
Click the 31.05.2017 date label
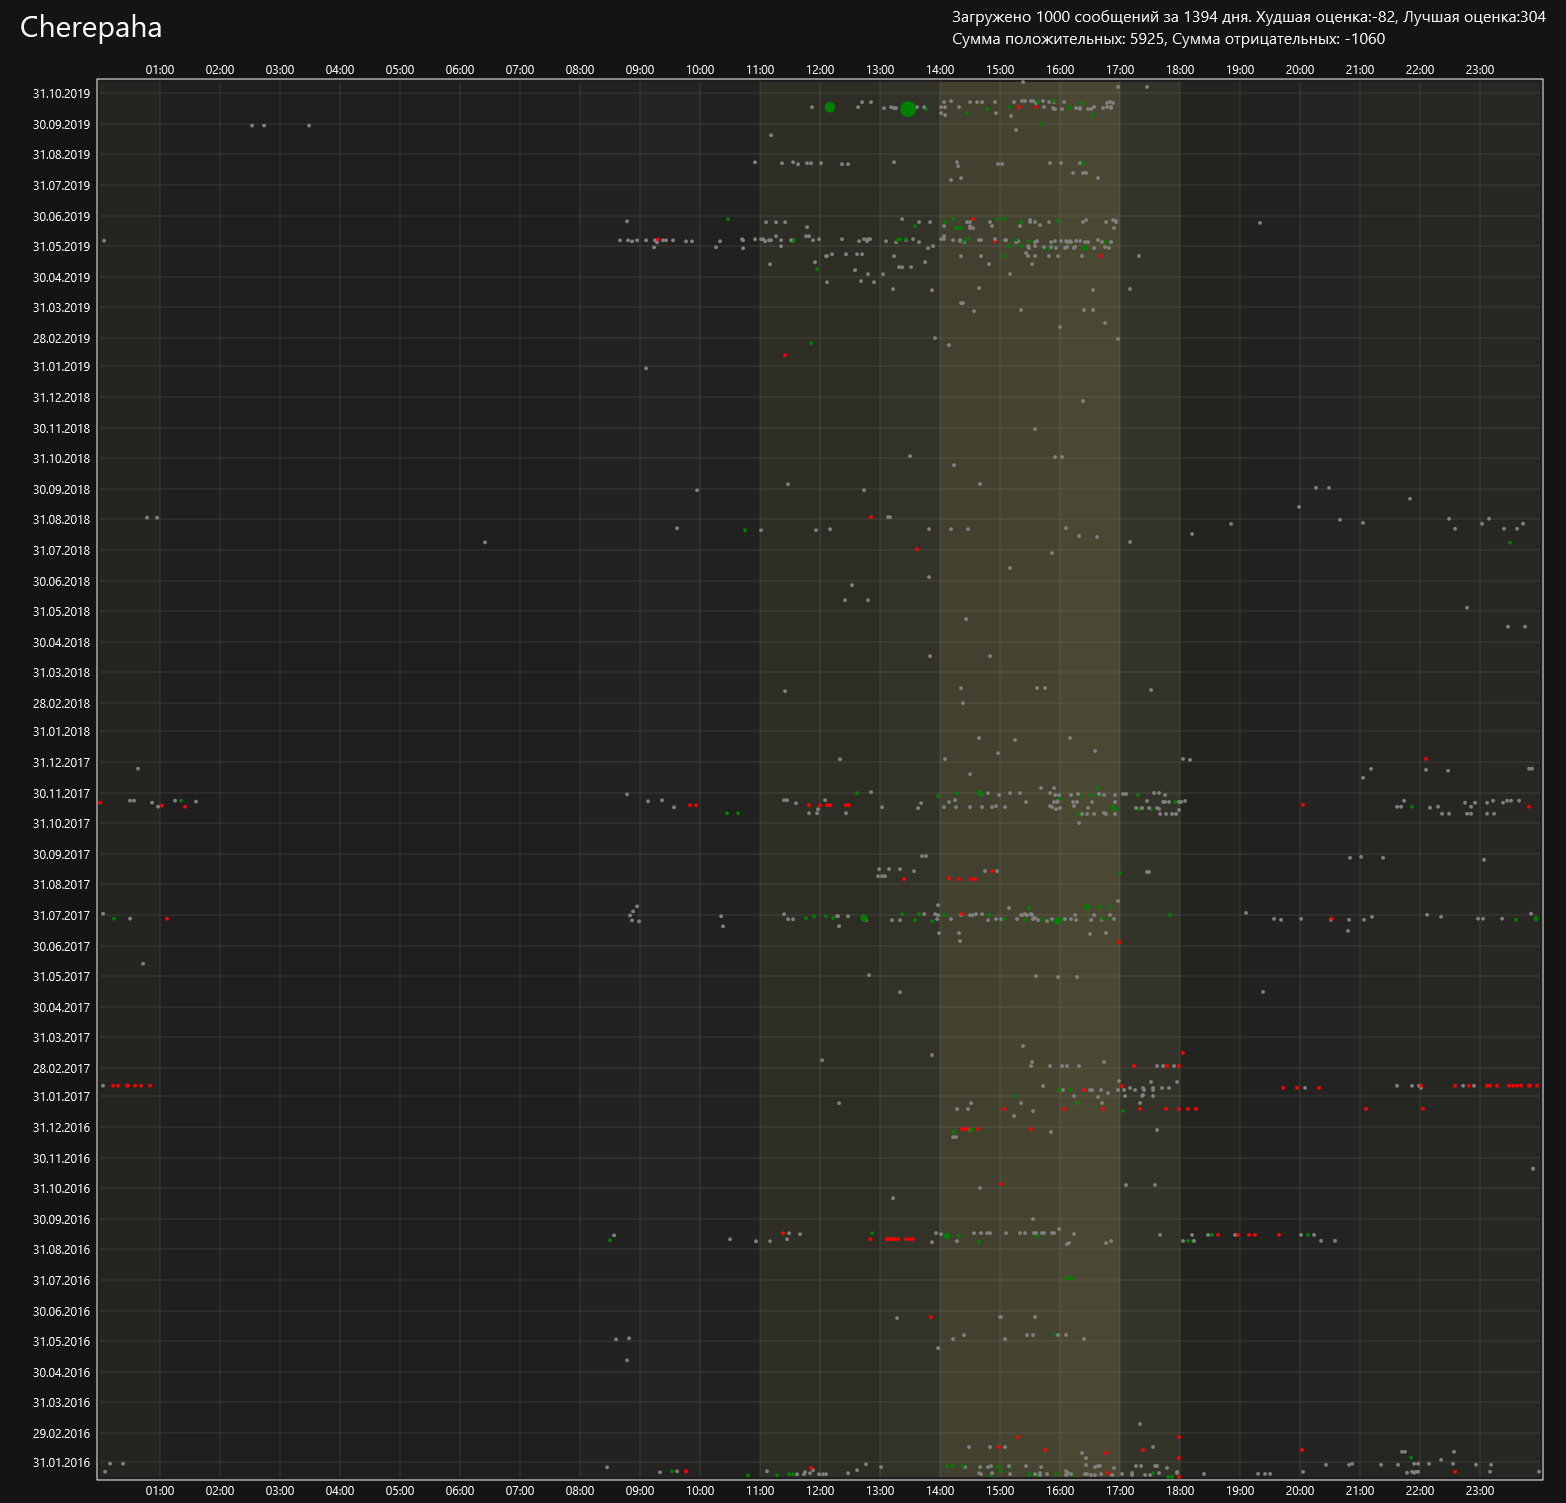pyautogui.click(x=61, y=977)
